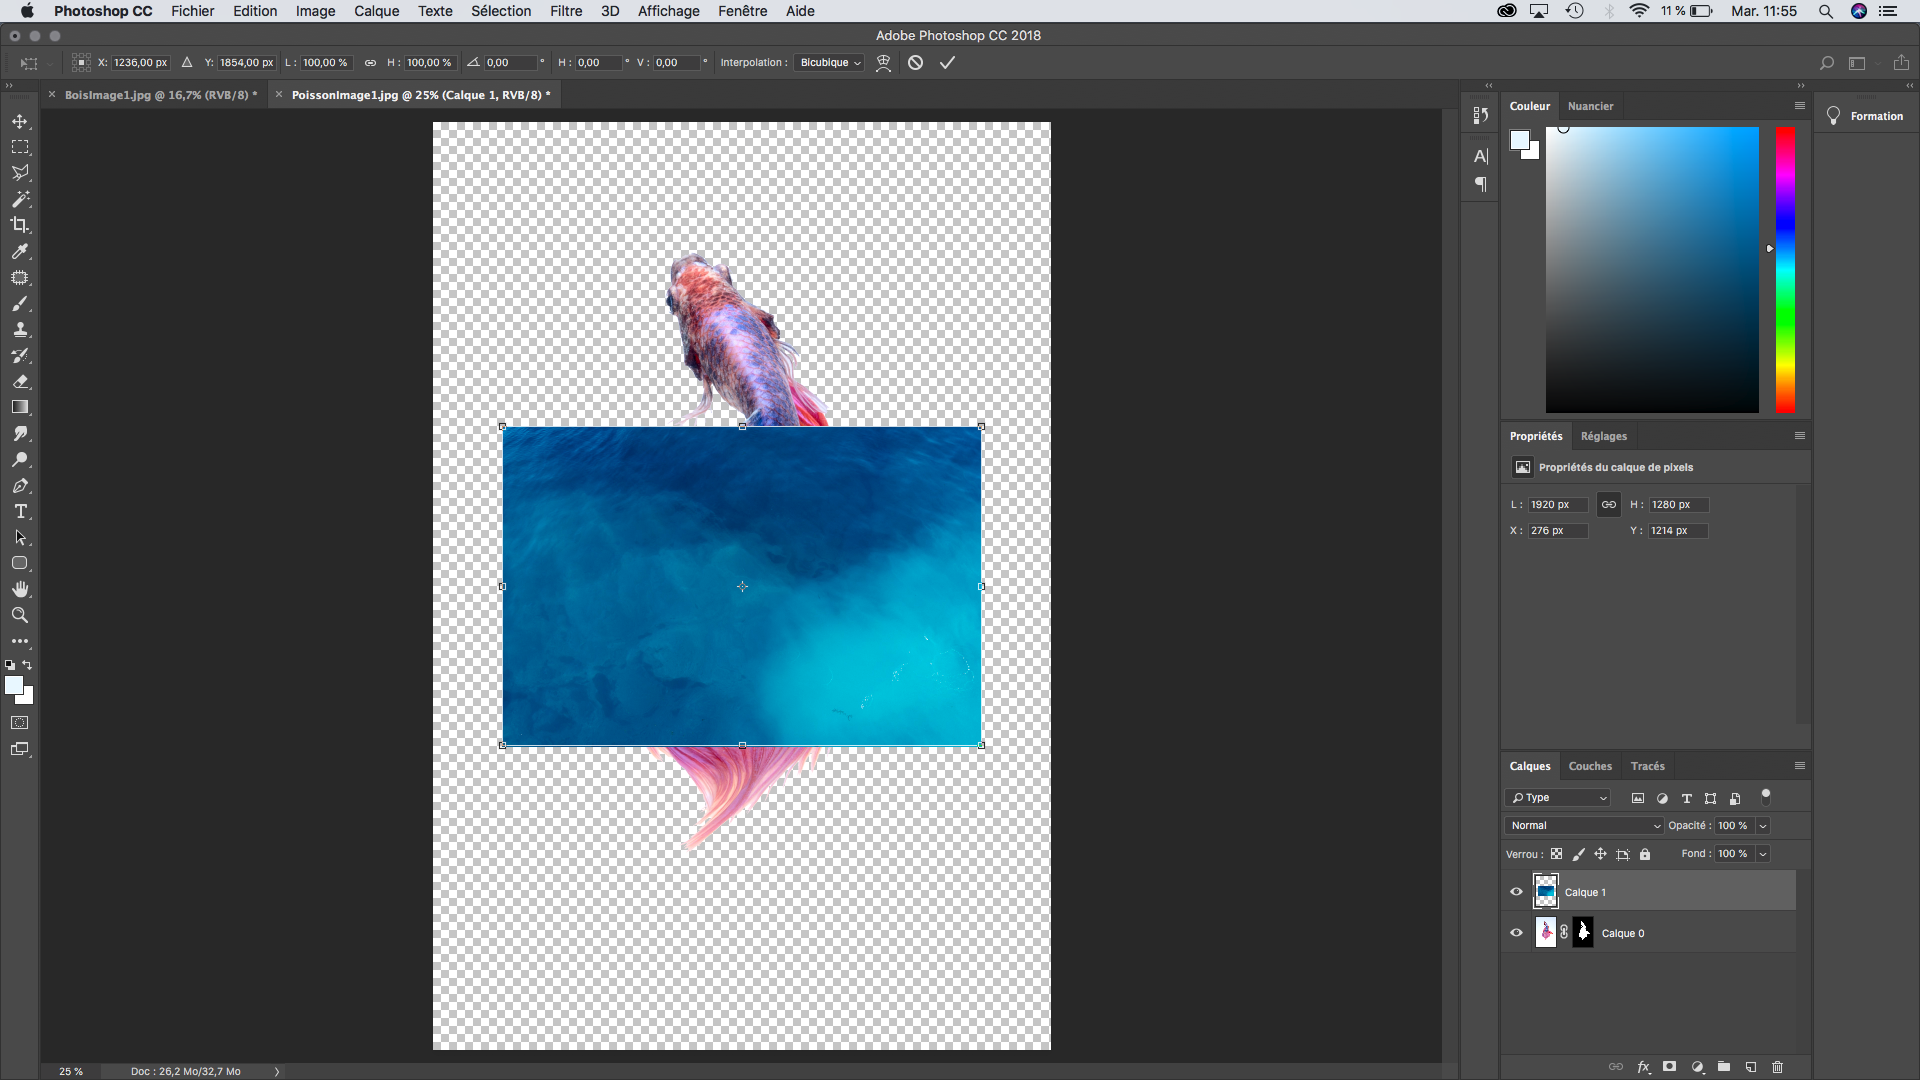This screenshot has height=1080, width=1920.
Task: Toggle the width-height link in Properties
Action: [x=1608, y=505]
